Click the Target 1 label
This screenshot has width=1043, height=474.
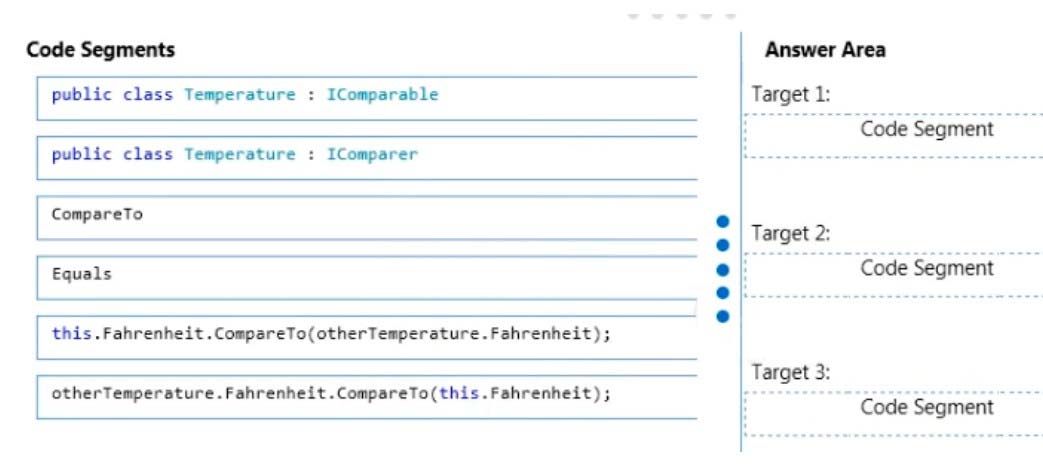(x=791, y=94)
